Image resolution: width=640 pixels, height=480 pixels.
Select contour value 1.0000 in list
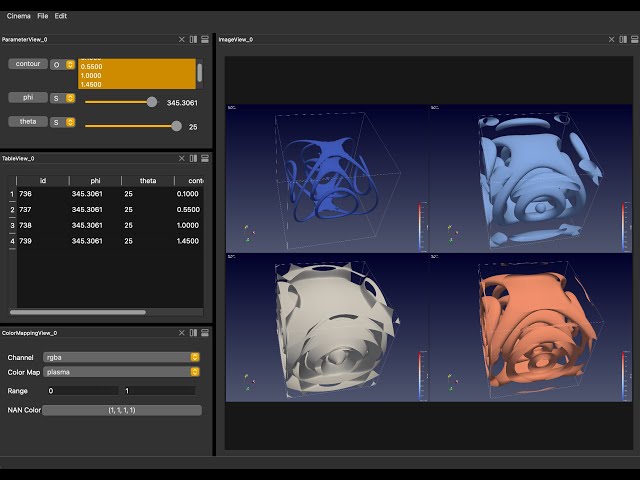coord(137,76)
